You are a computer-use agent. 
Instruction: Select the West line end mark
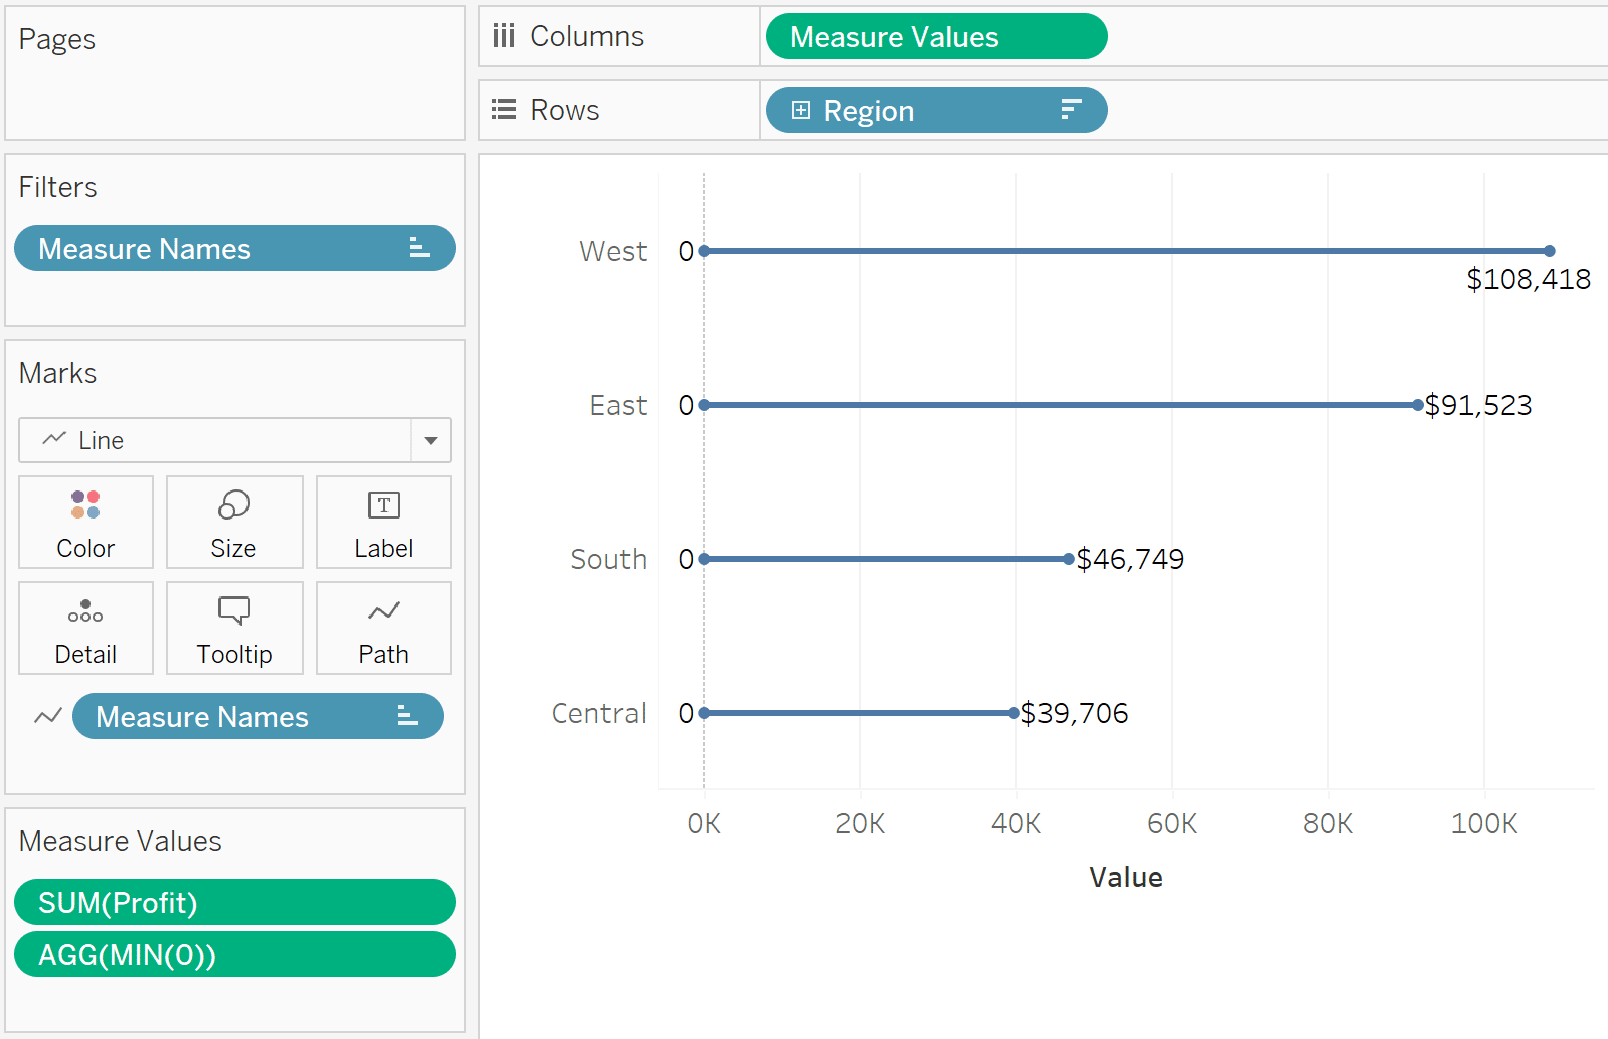(1549, 251)
